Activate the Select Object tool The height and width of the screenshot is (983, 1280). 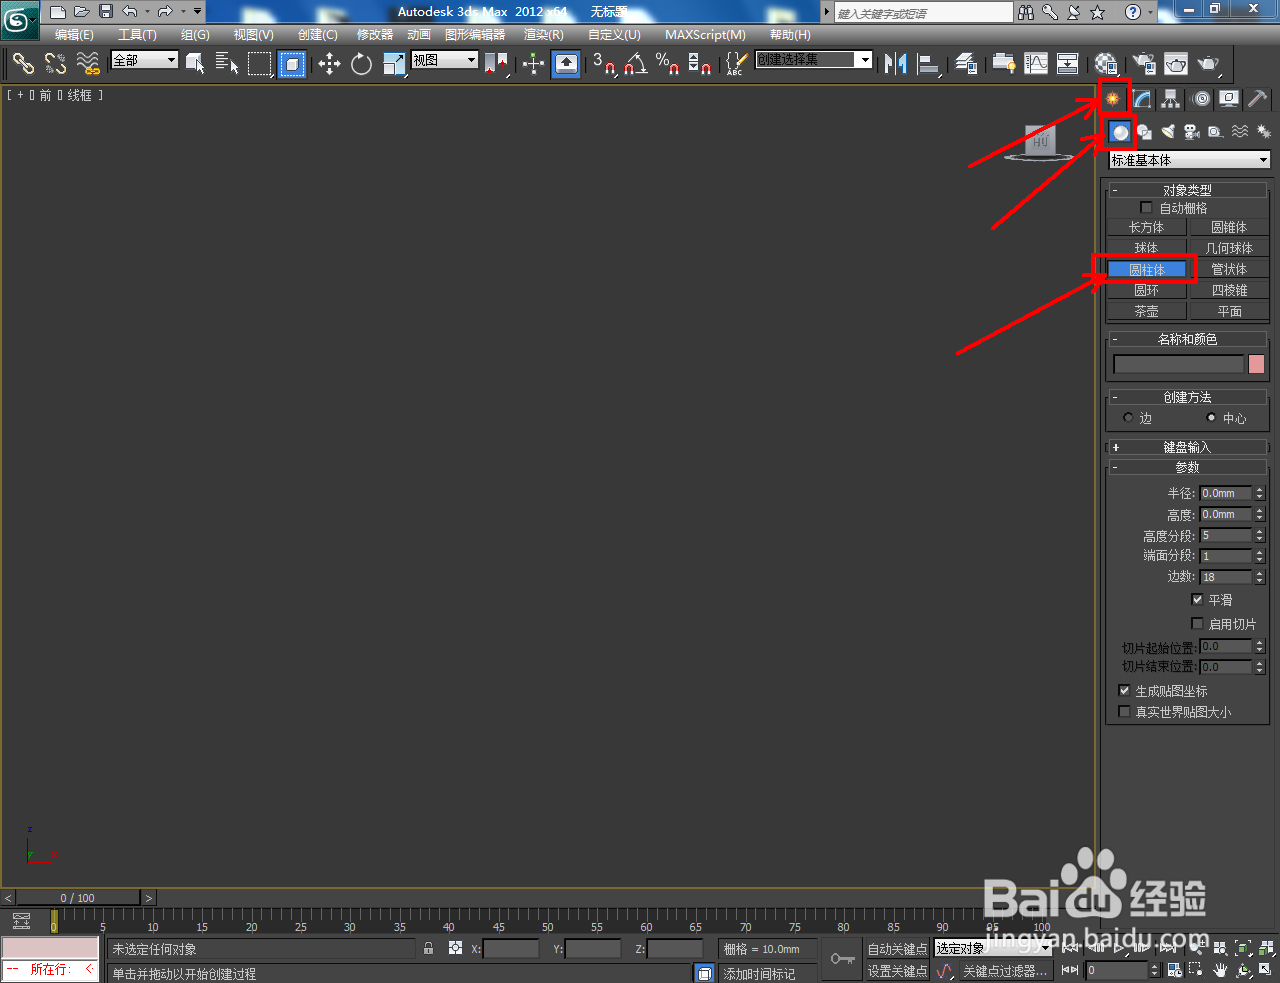(x=195, y=64)
